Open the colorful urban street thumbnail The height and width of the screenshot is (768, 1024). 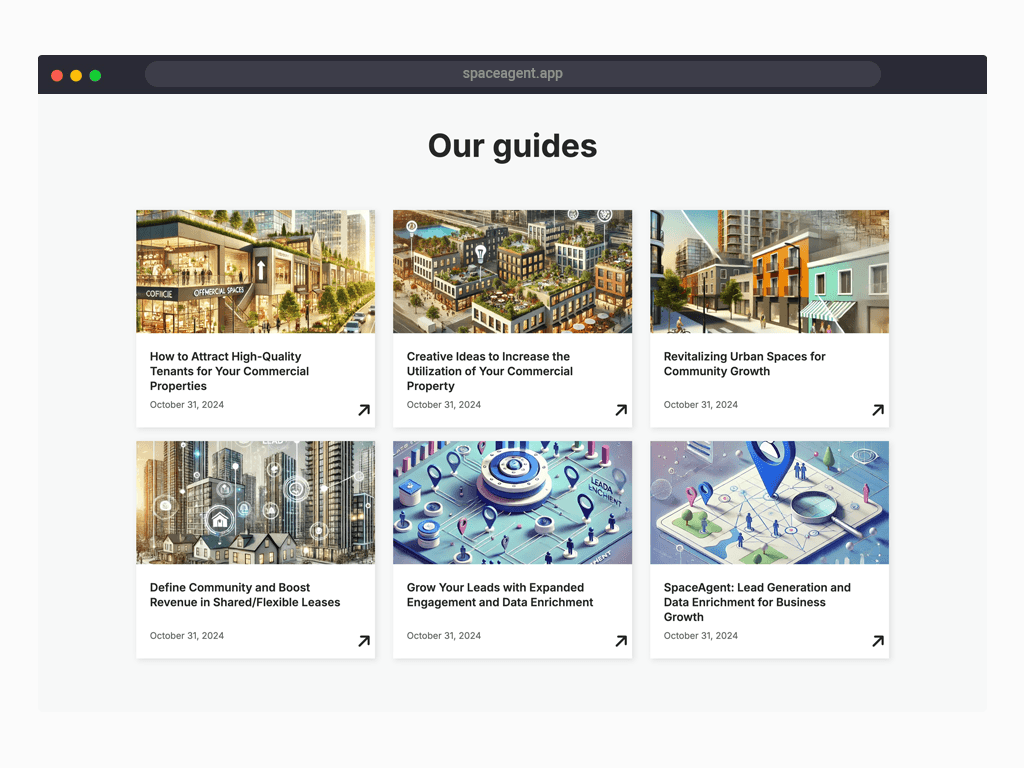(769, 272)
